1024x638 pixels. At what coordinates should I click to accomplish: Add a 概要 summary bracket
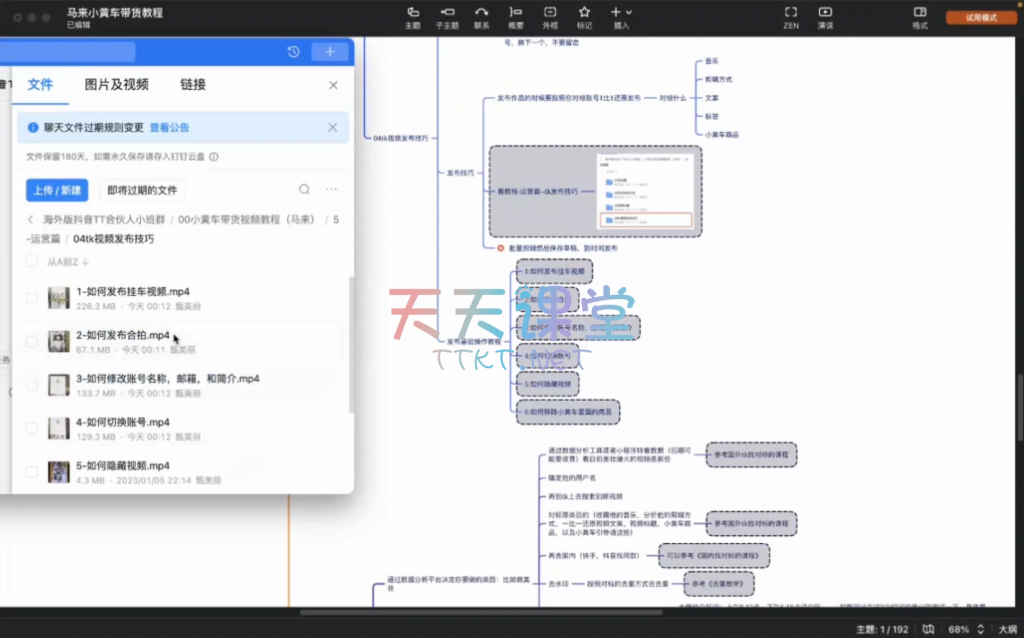515,16
